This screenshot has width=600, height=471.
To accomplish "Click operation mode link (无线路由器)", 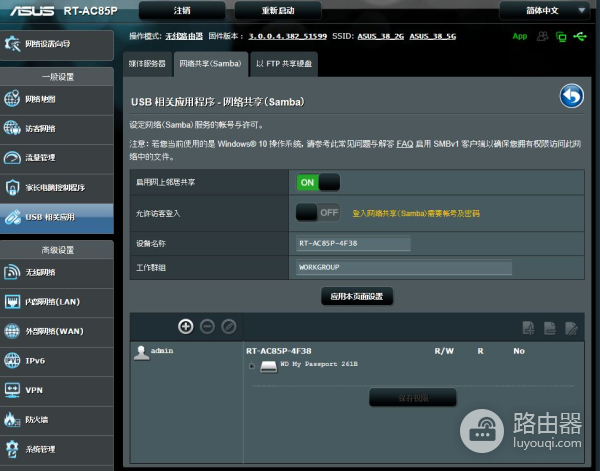I will (184, 36).
